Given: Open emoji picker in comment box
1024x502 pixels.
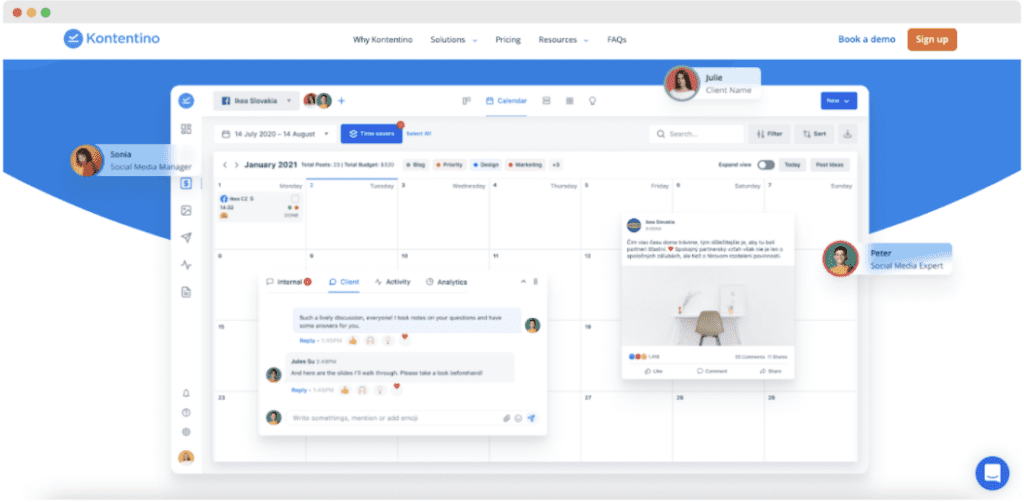Looking at the screenshot, I should pyautogui.click(x=519, y=418).
